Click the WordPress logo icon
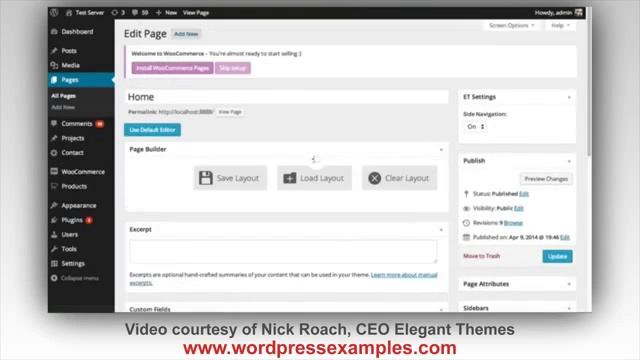Screen dimensions: 640x360 point(54,13)
